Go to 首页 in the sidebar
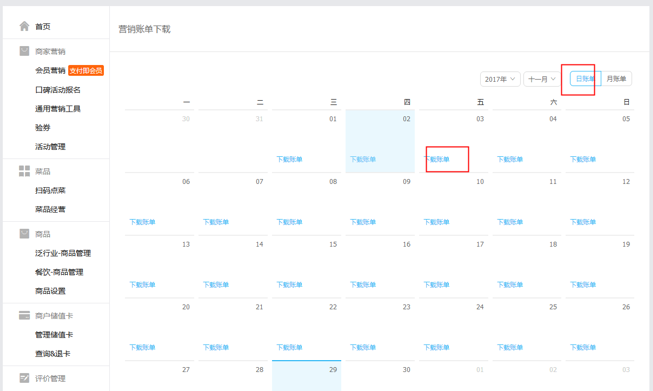The image size is (653, 391). (42, 27)
